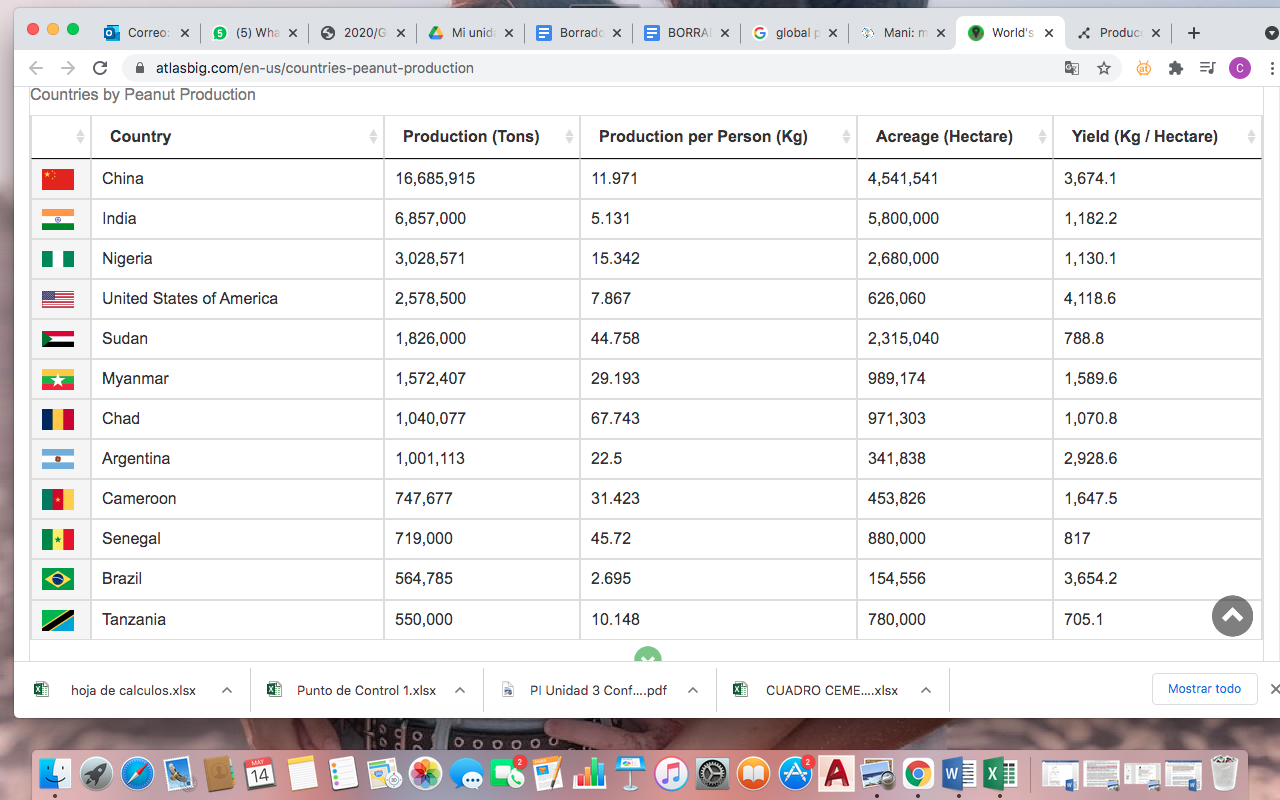The width and height of the screenshot is (1280, 800).
Task: Close the WhatsApp browser tab
Action: pyautogui.click(x=293, y=33)
